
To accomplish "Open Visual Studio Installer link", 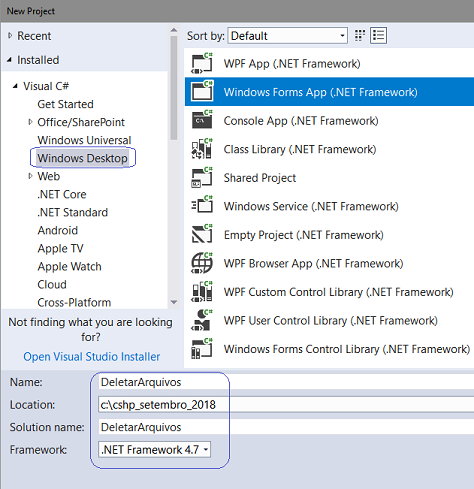I will click(x=92, y=357).
